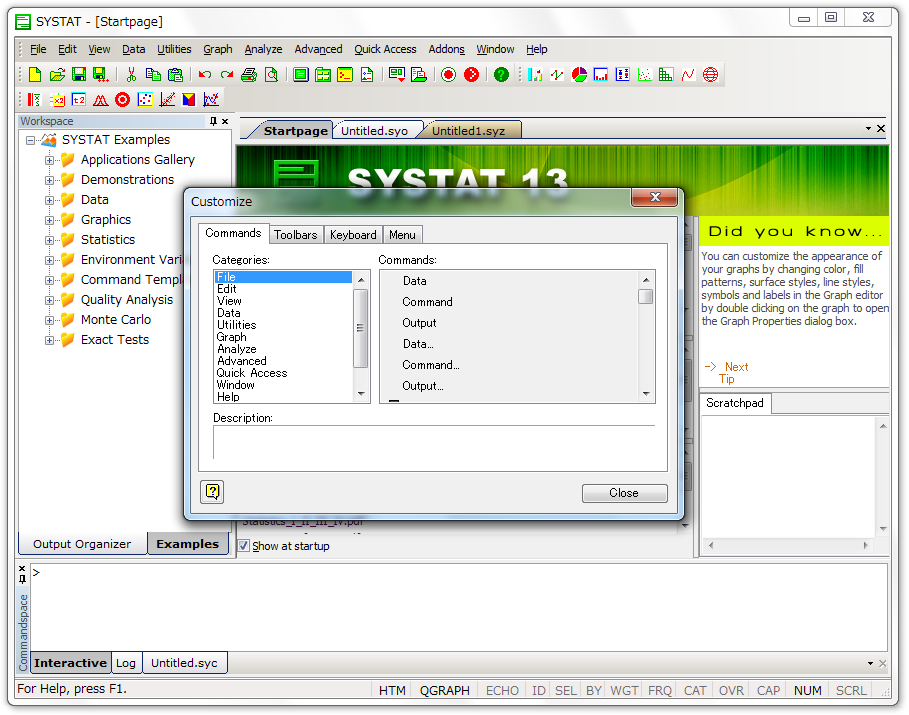
Task: Click the Histogram staircase graph icon
Action: pyautogui.click(x=666, y=75)
